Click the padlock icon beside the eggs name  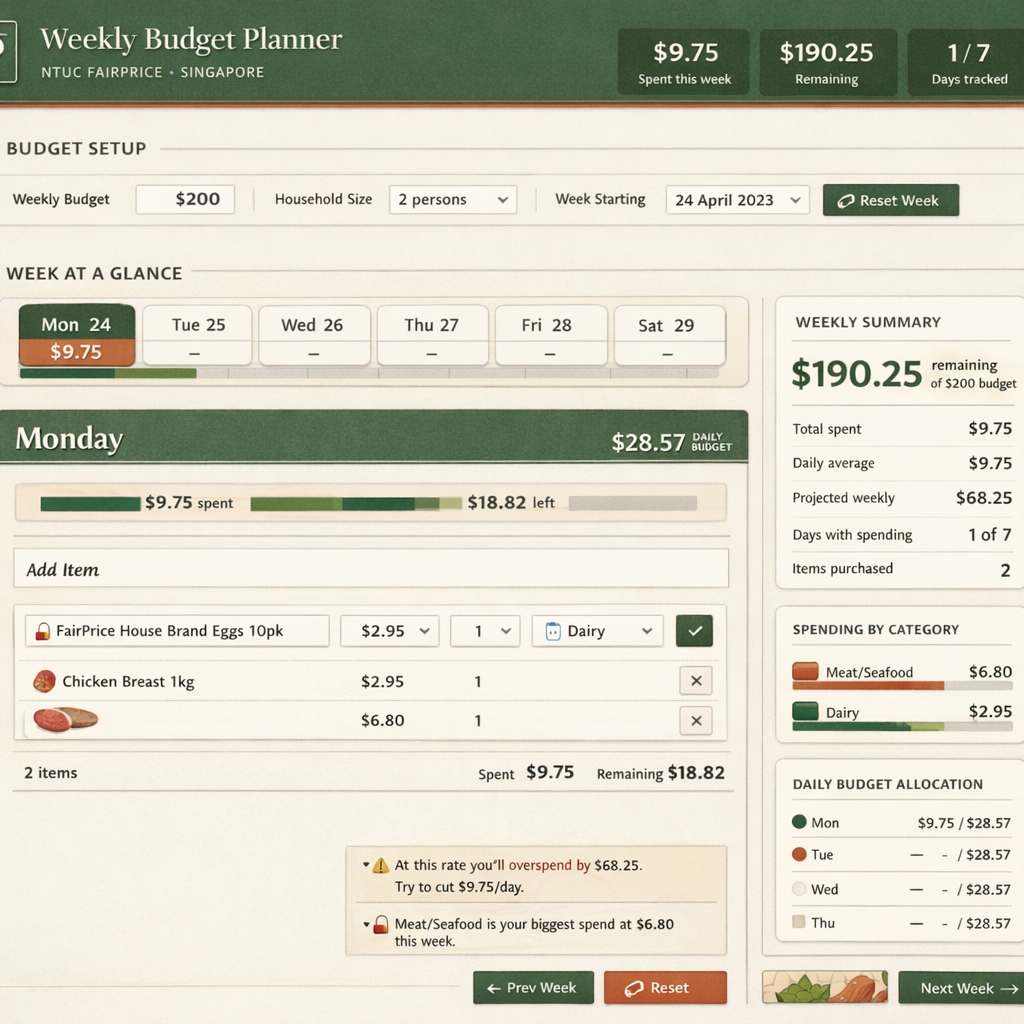tap(41, 630)
